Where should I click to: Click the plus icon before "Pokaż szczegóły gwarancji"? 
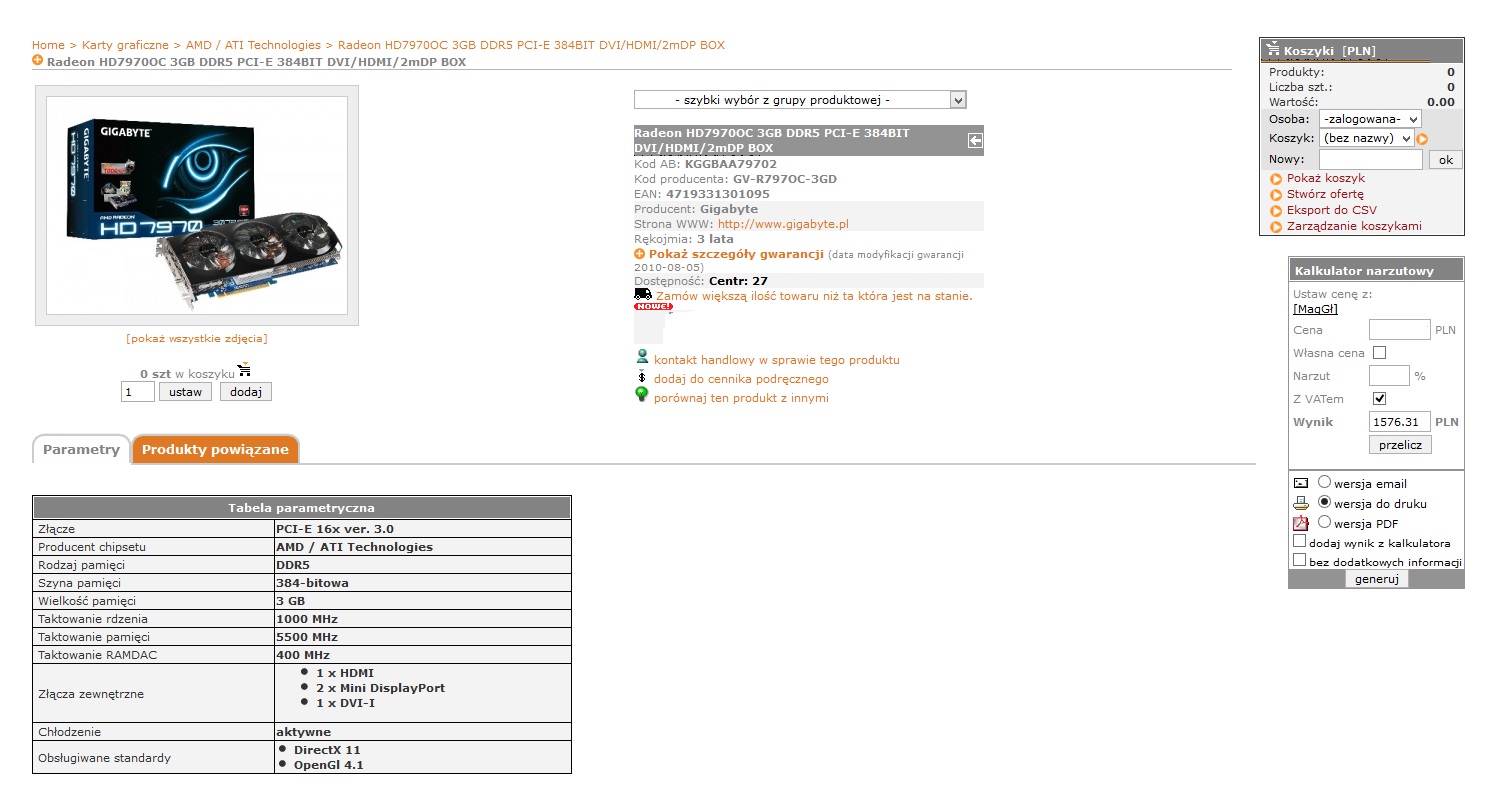(x=640, y=254)
